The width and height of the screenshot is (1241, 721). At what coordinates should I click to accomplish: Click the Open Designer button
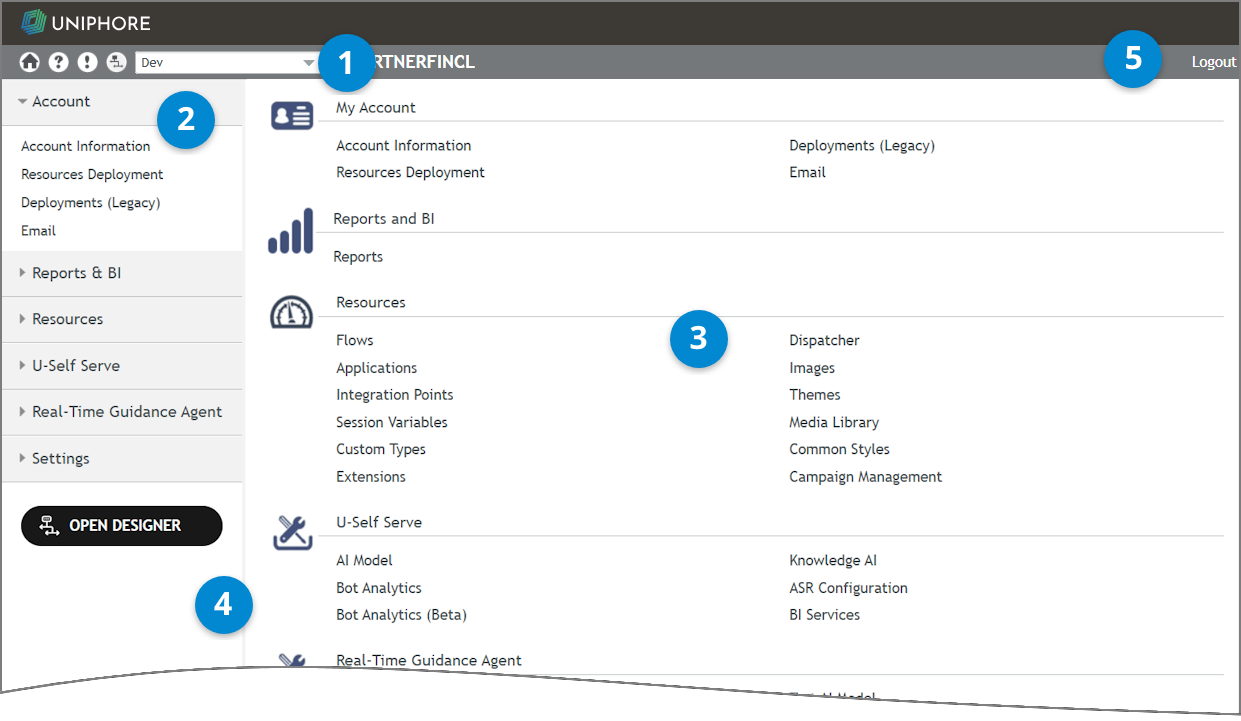(122, 525)
